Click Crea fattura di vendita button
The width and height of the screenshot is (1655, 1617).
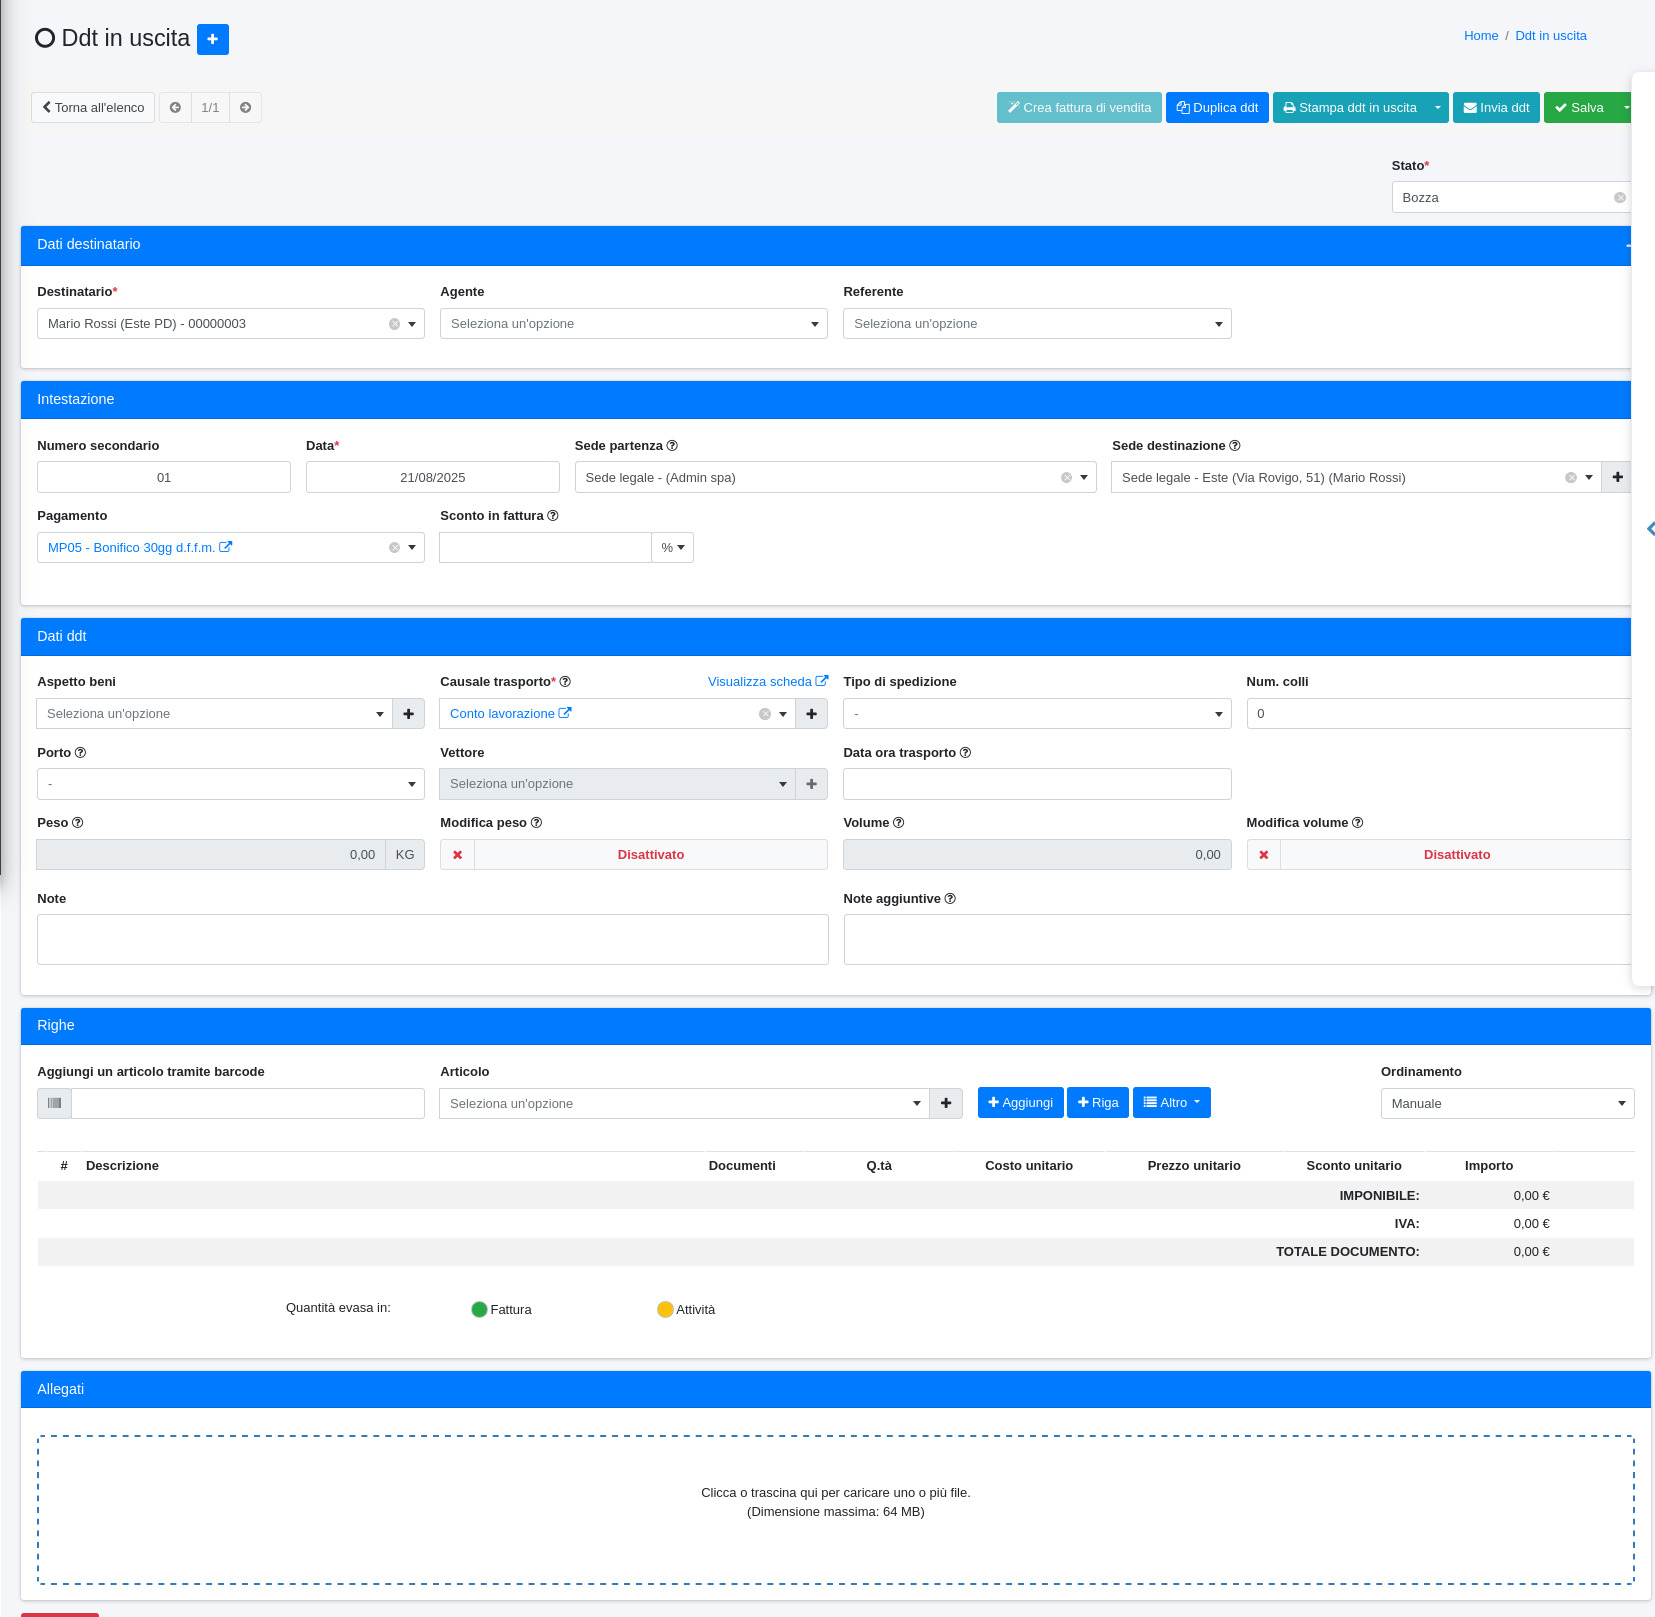point(1078,108)
